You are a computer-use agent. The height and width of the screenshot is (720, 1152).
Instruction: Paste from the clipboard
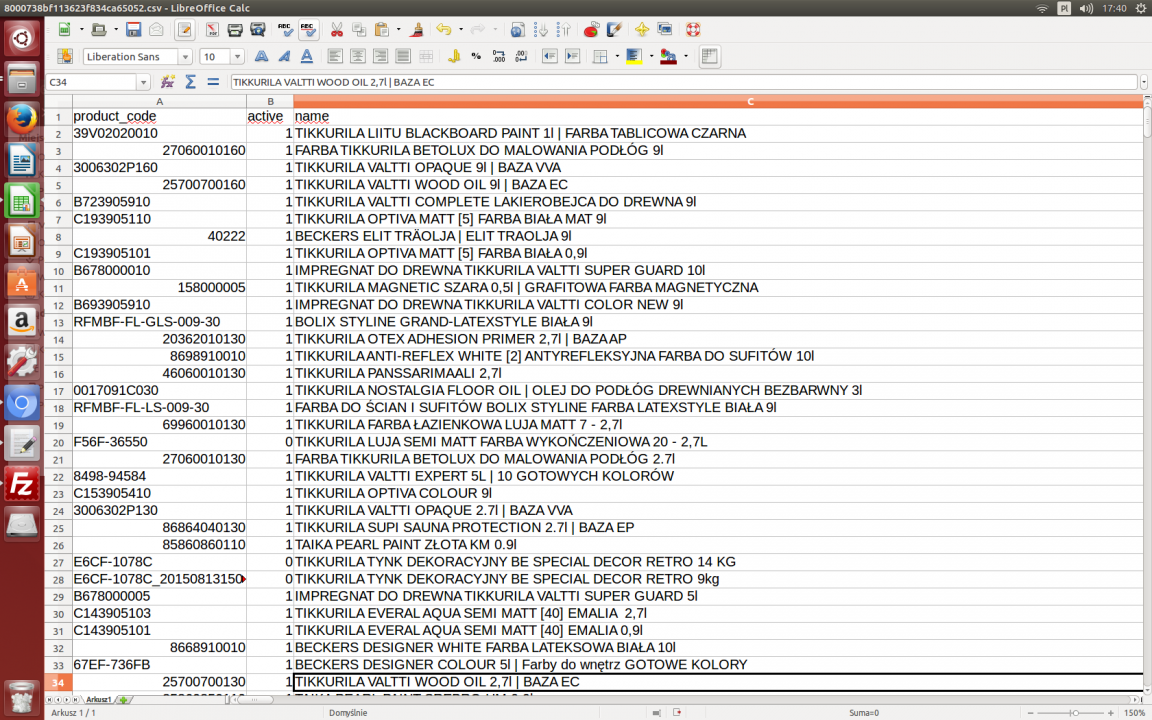382,30
